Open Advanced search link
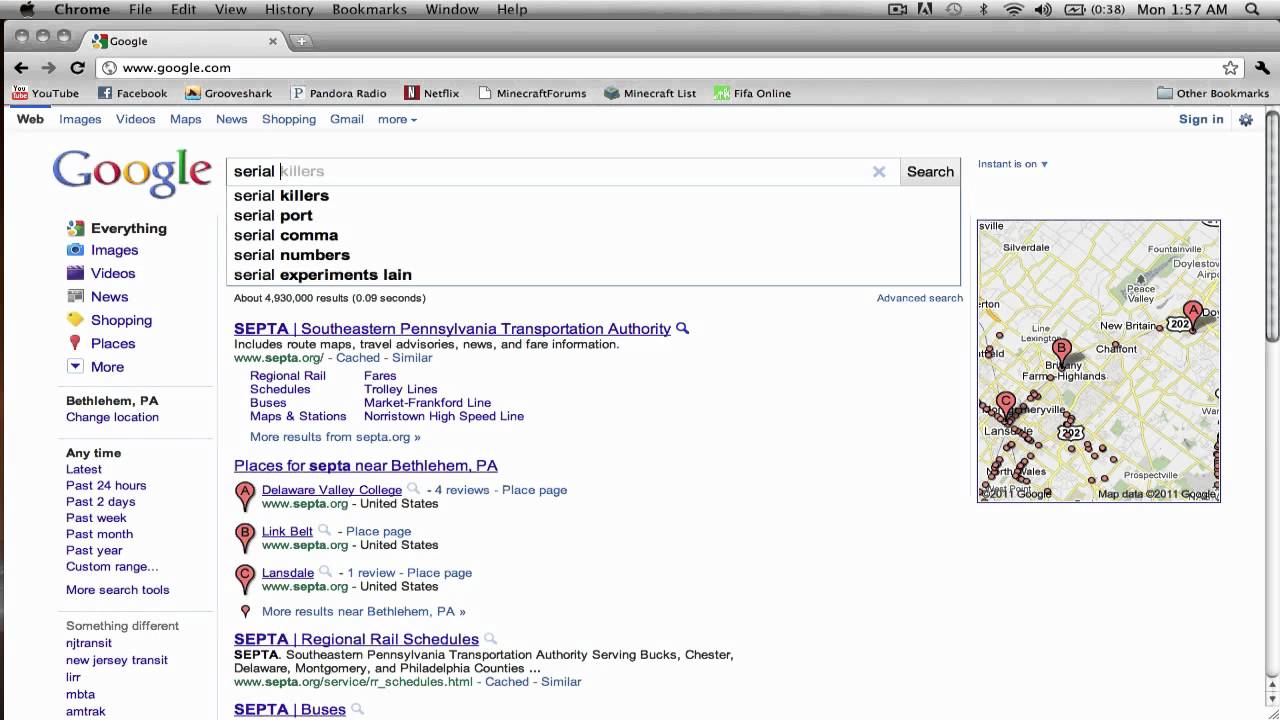Image resolution: width=1280 pixels, height=720 pixels. click(x=920, y=298)
